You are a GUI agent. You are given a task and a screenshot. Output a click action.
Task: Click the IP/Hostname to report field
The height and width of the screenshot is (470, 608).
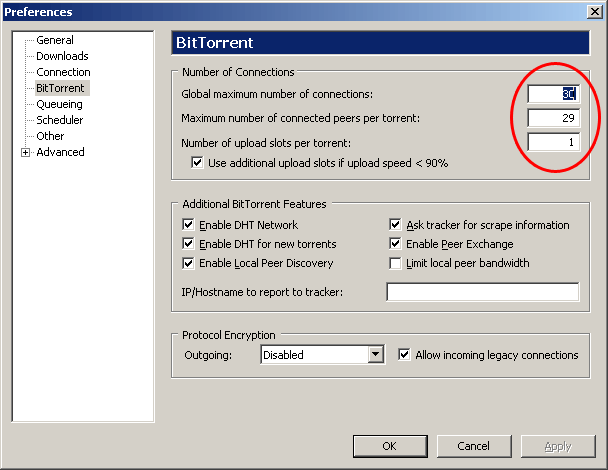(x=483, y=292)
